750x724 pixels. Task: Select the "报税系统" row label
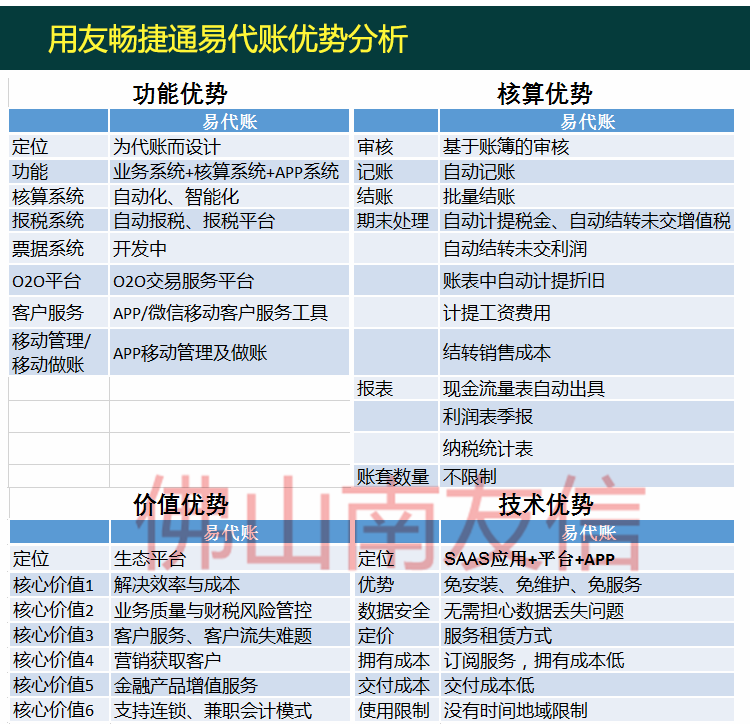[58, 221]
